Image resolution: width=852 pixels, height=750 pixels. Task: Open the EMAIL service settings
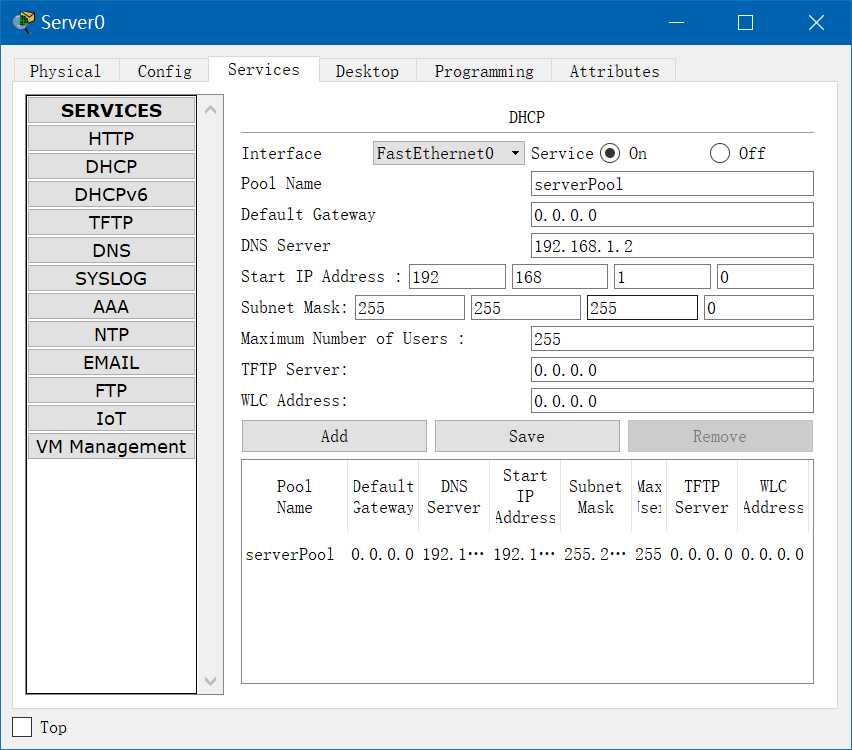click(x=111, y=362)
